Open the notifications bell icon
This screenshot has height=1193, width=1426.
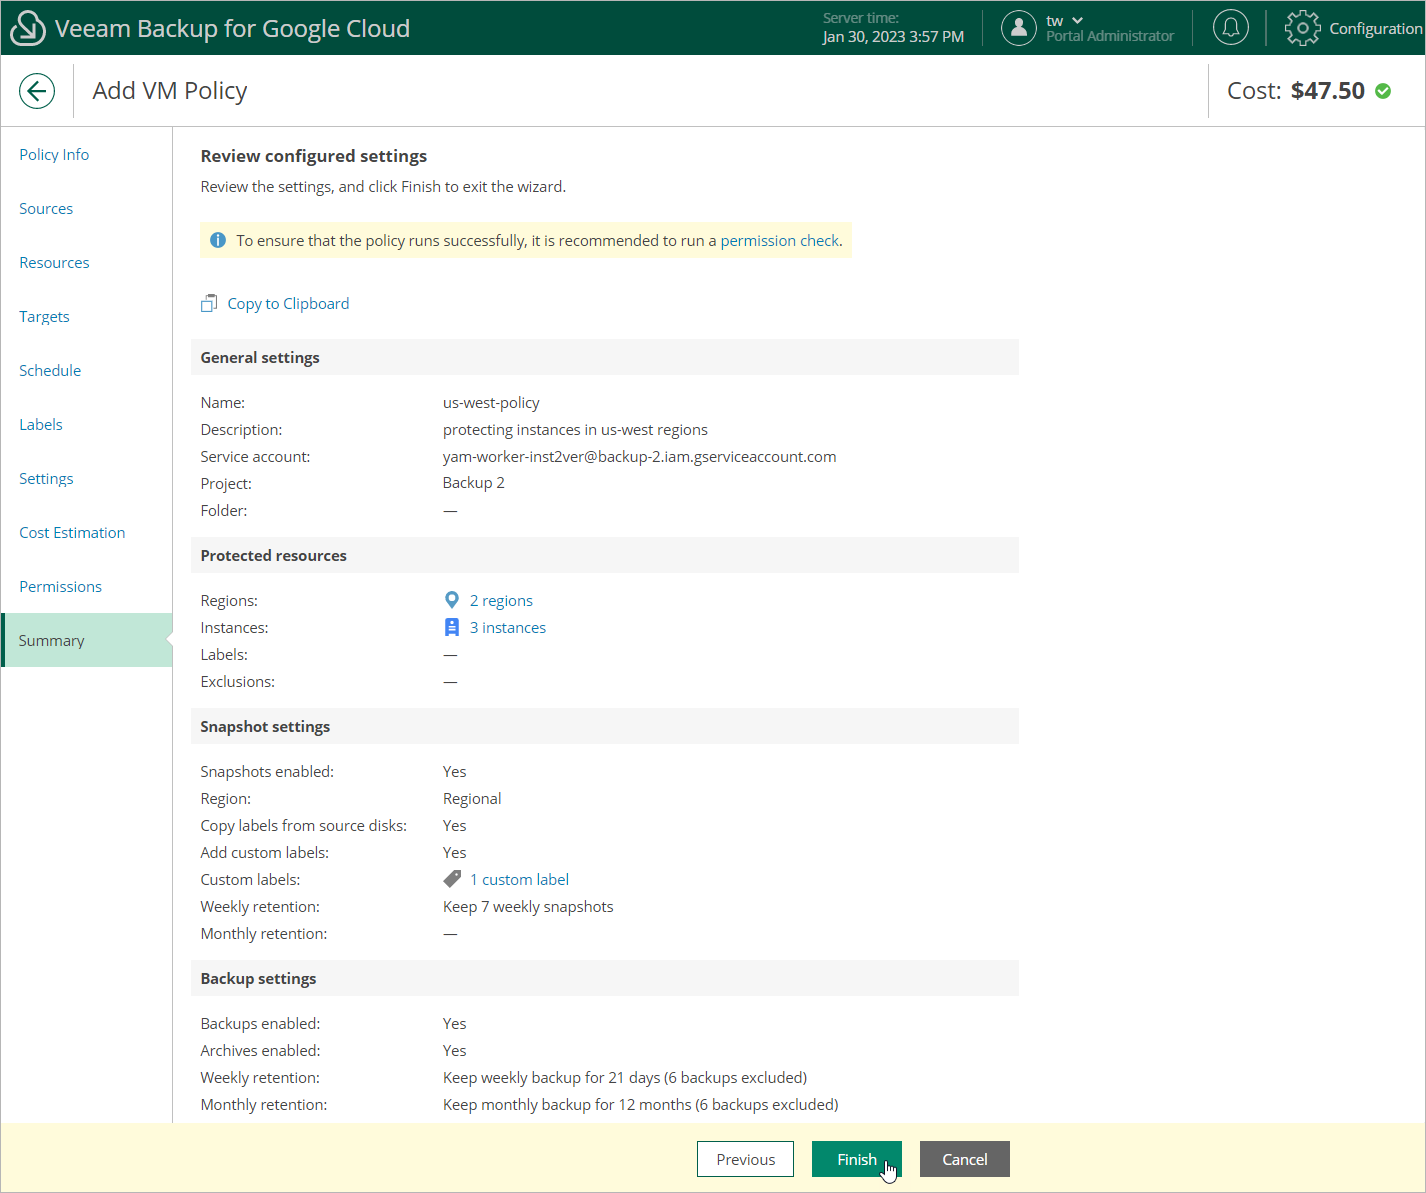click(x=1231, y=28)
